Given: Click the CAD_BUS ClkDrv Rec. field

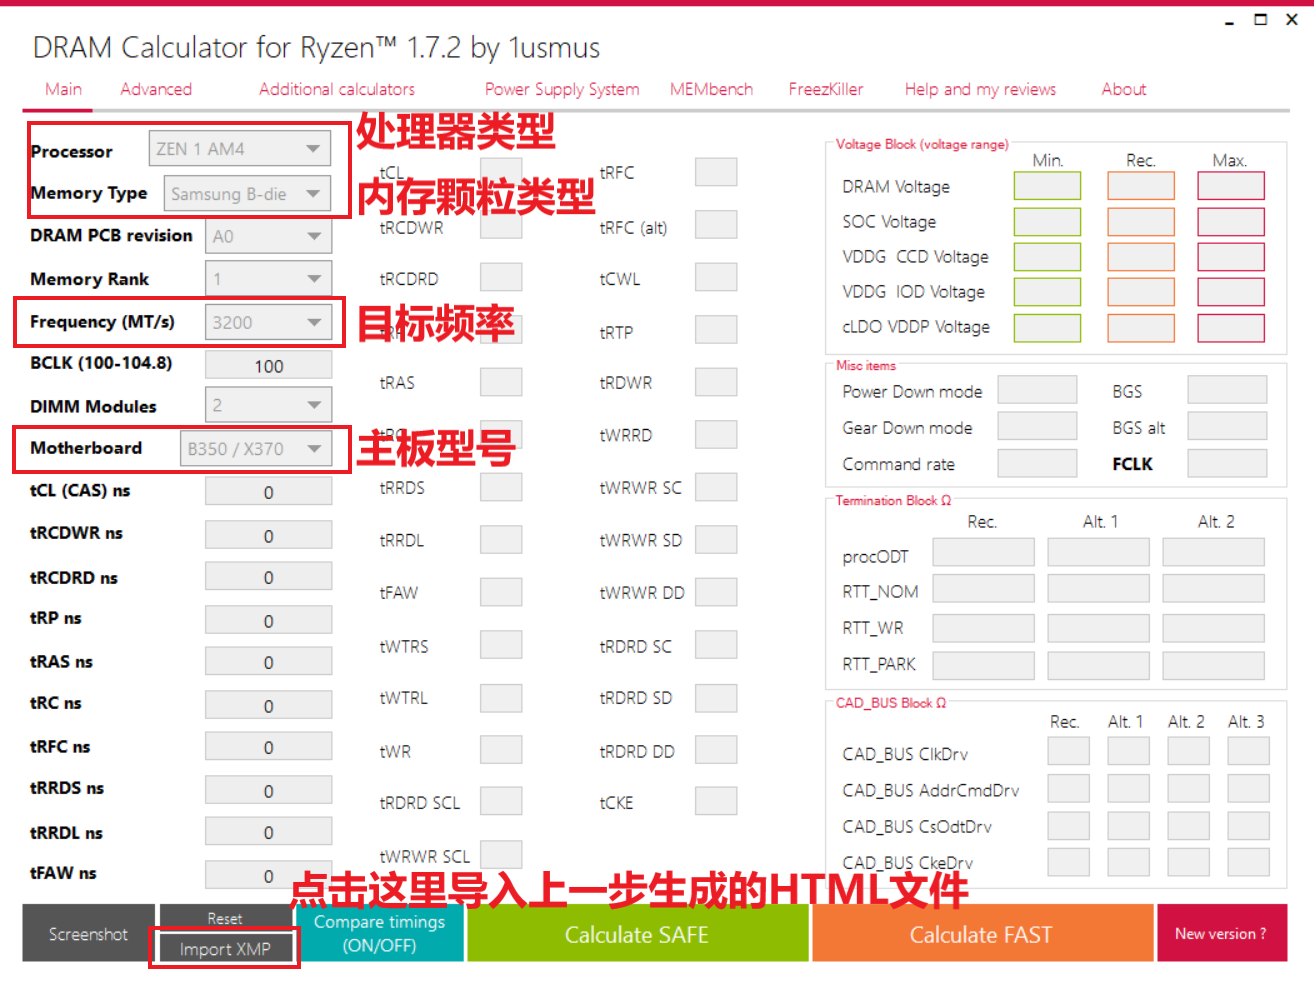Looking at the screenshot, I should 1069,751.
